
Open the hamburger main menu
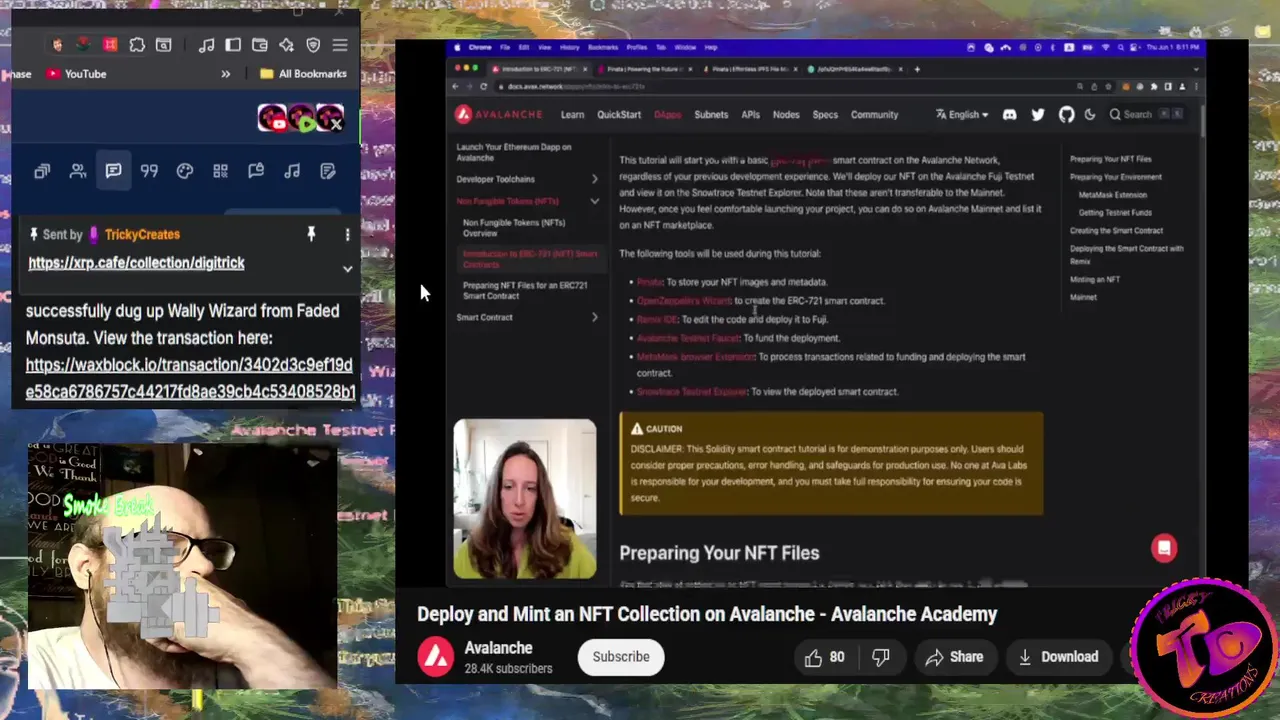tap(340, 45)
